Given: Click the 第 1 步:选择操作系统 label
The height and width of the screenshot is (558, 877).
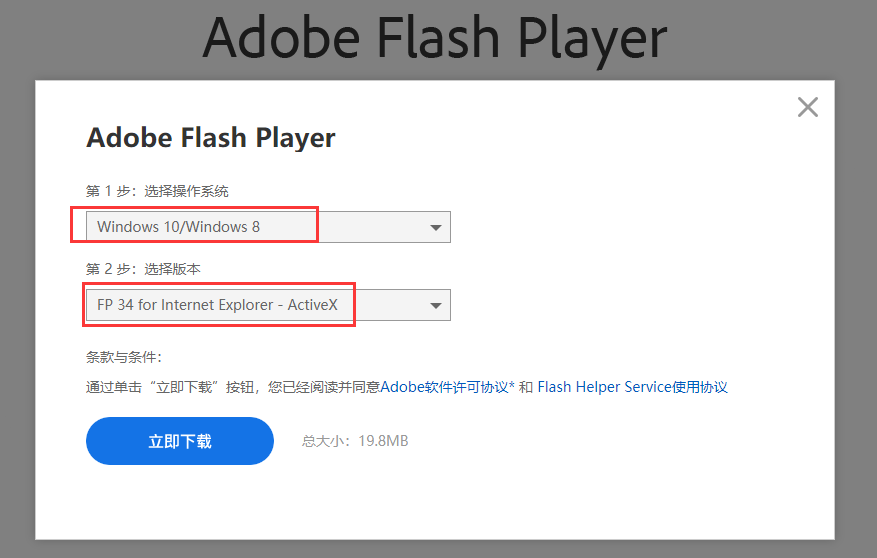Looking at the screenshot, I should point(158,191).
